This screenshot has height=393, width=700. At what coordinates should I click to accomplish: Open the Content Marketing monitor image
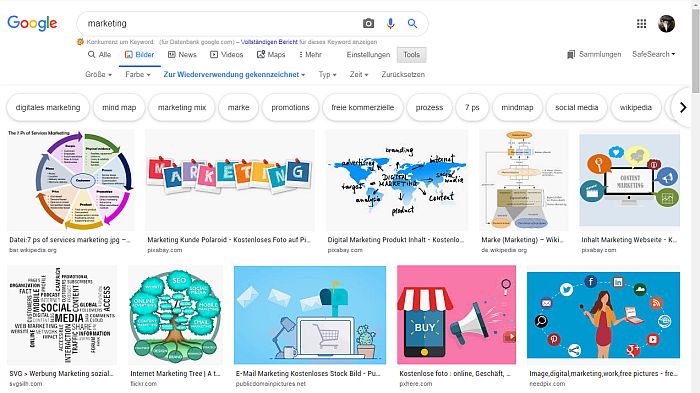pos(629,180)
